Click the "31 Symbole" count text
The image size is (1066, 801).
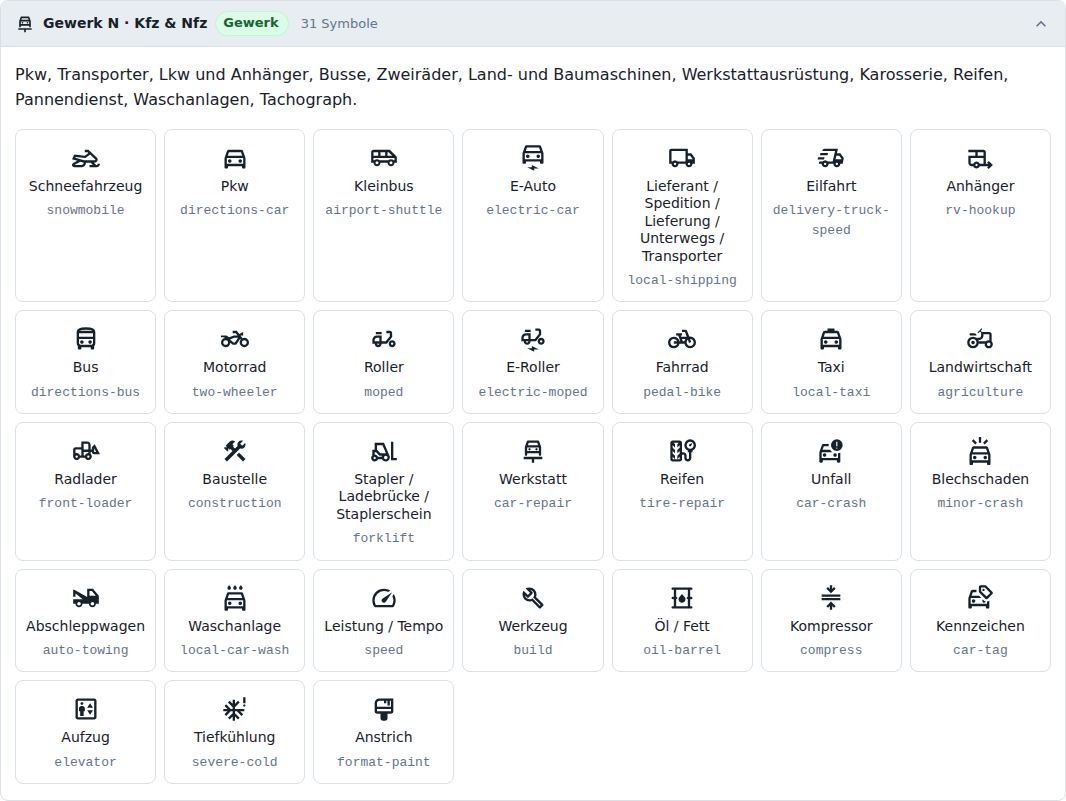(x=339, y=23)
